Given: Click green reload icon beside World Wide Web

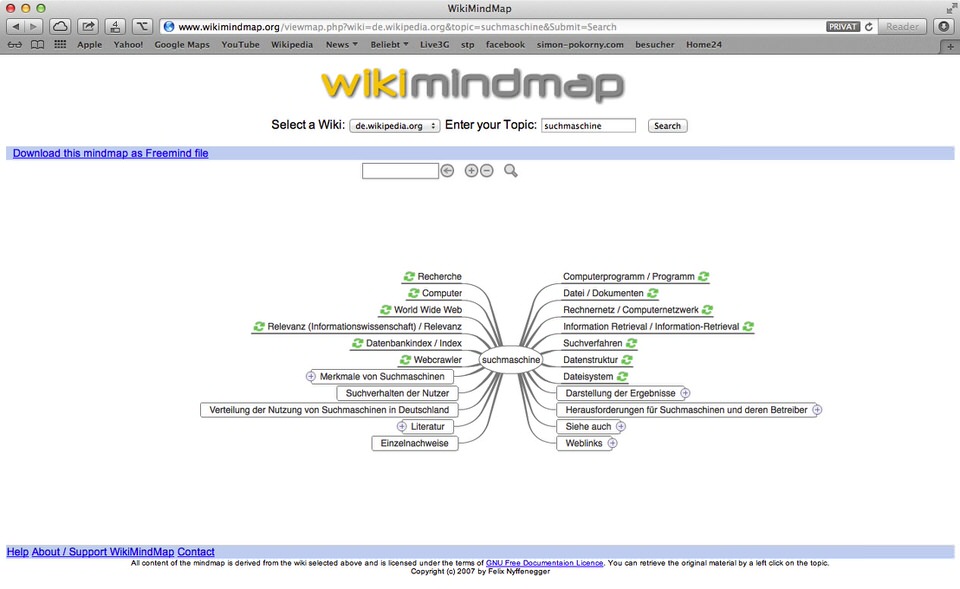Looking at the screenshot, I should coord(386,310).
